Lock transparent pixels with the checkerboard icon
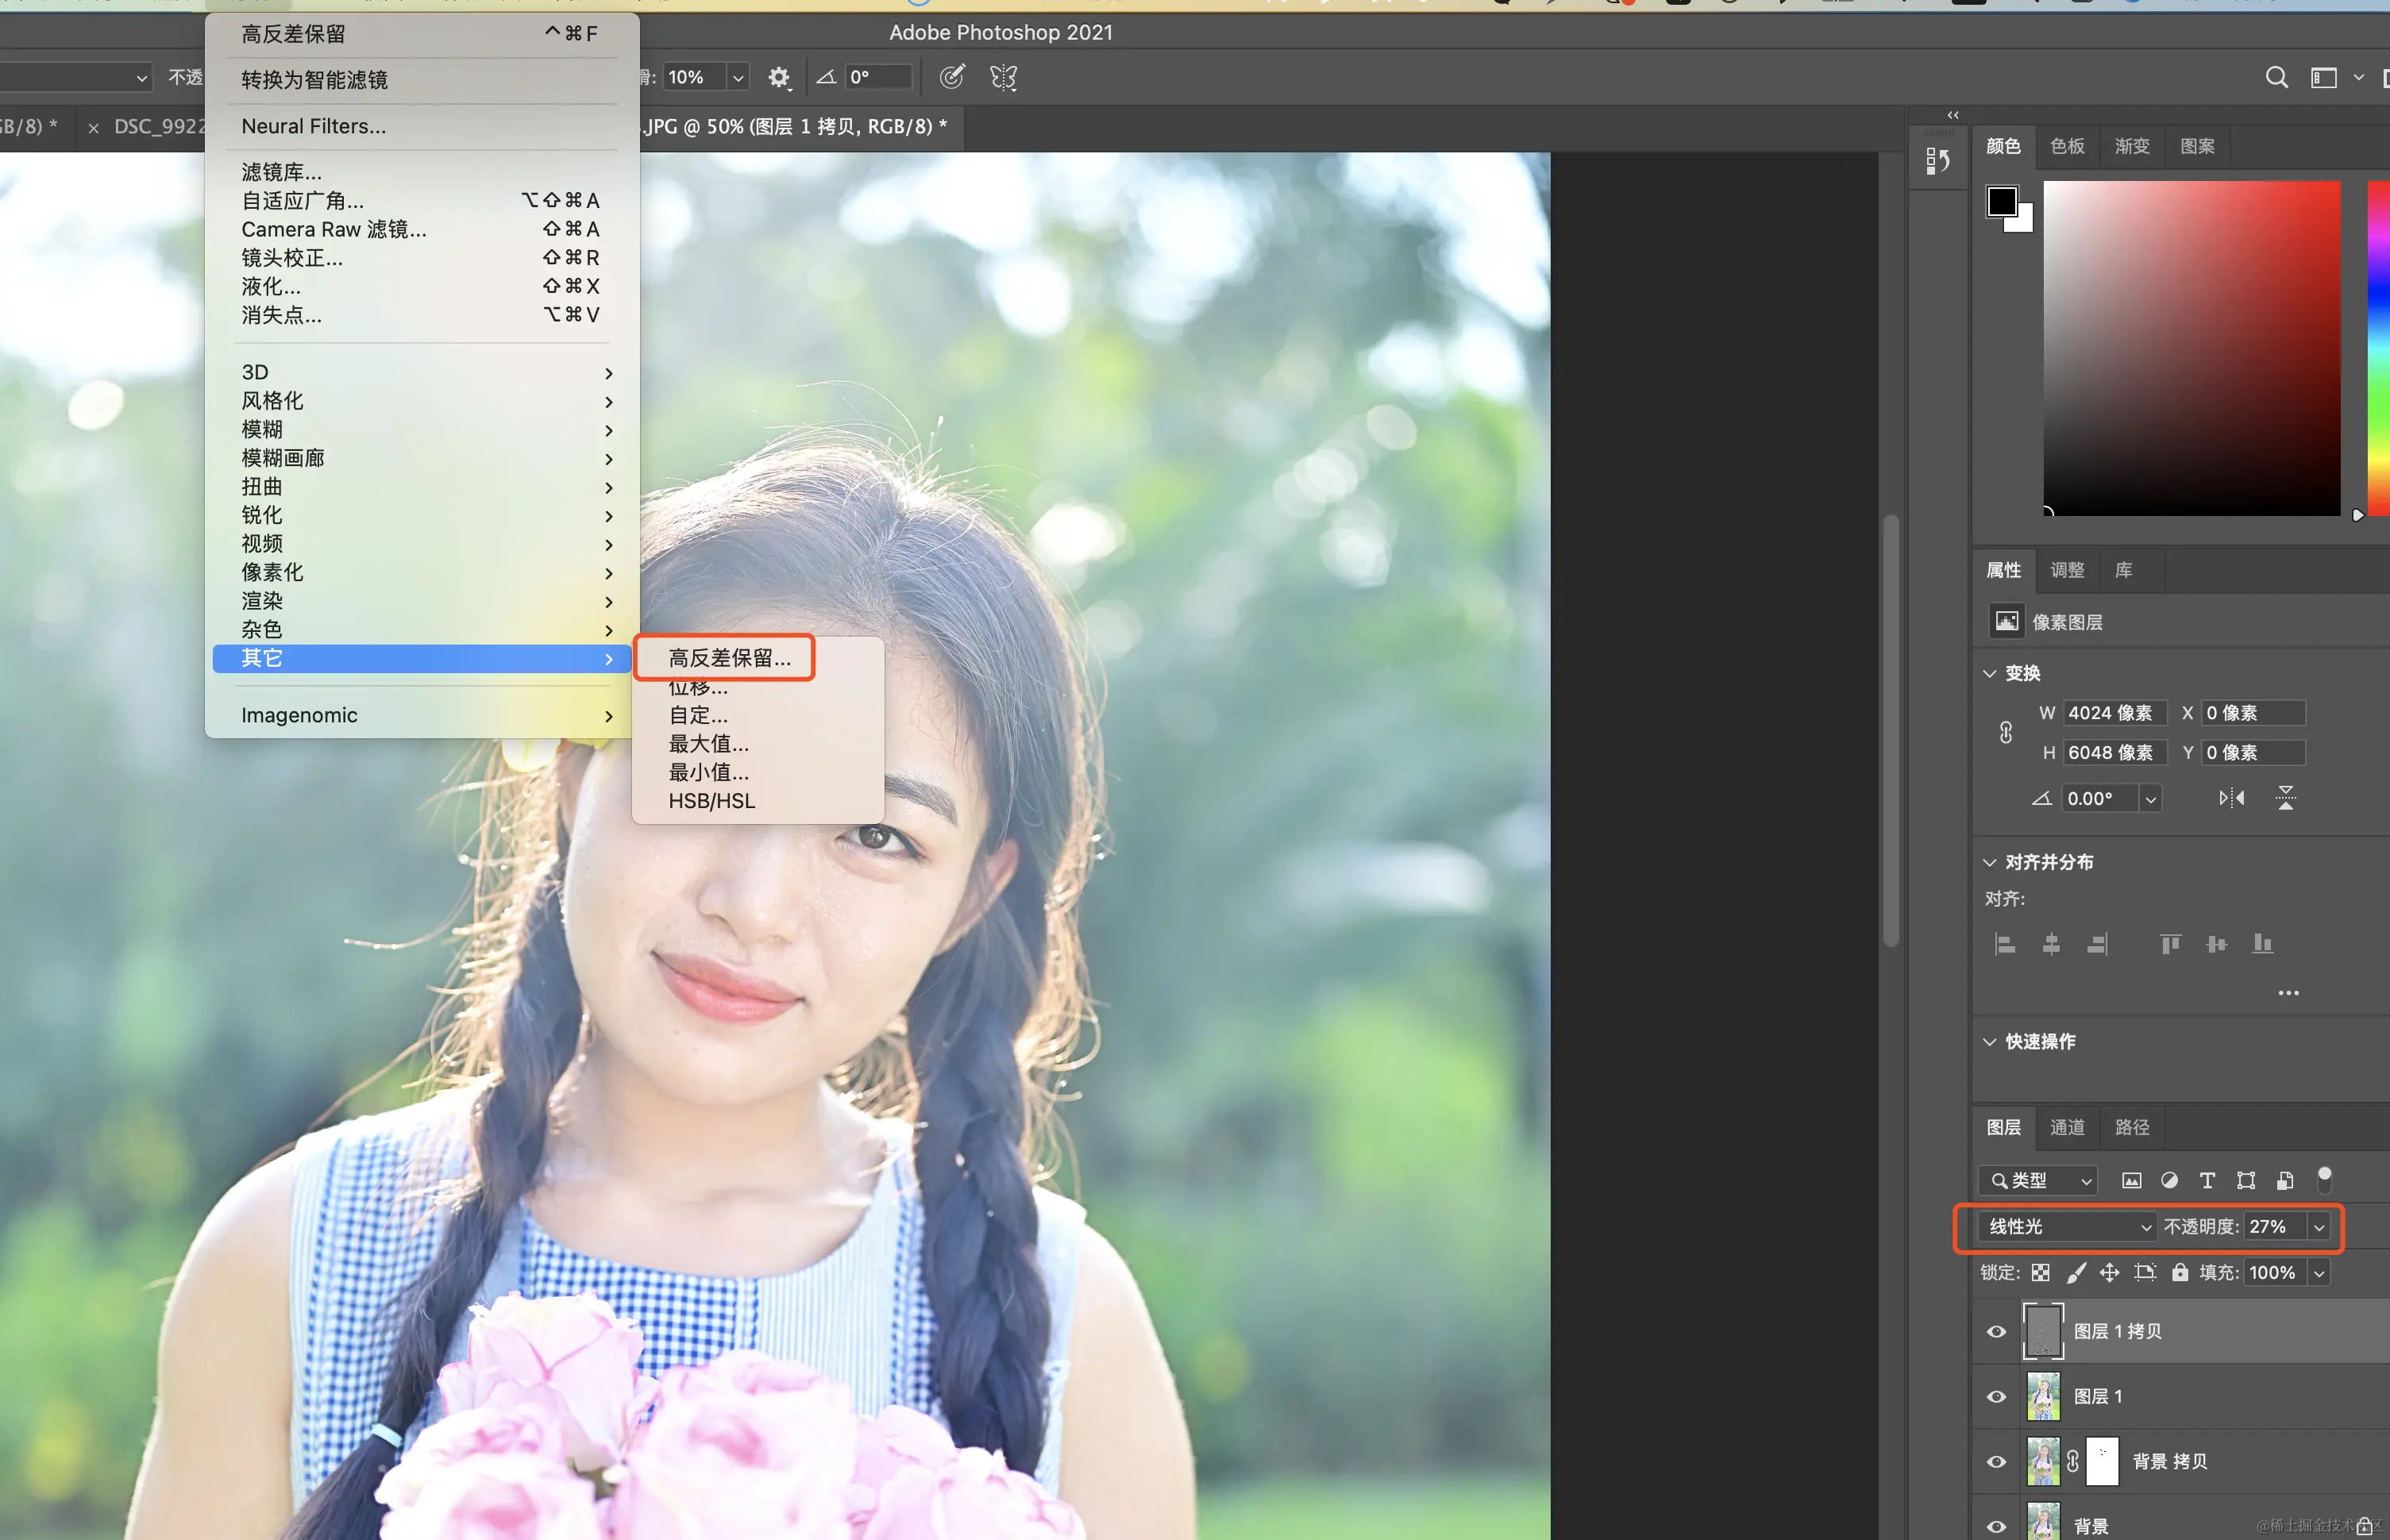 point(2040,1272)
